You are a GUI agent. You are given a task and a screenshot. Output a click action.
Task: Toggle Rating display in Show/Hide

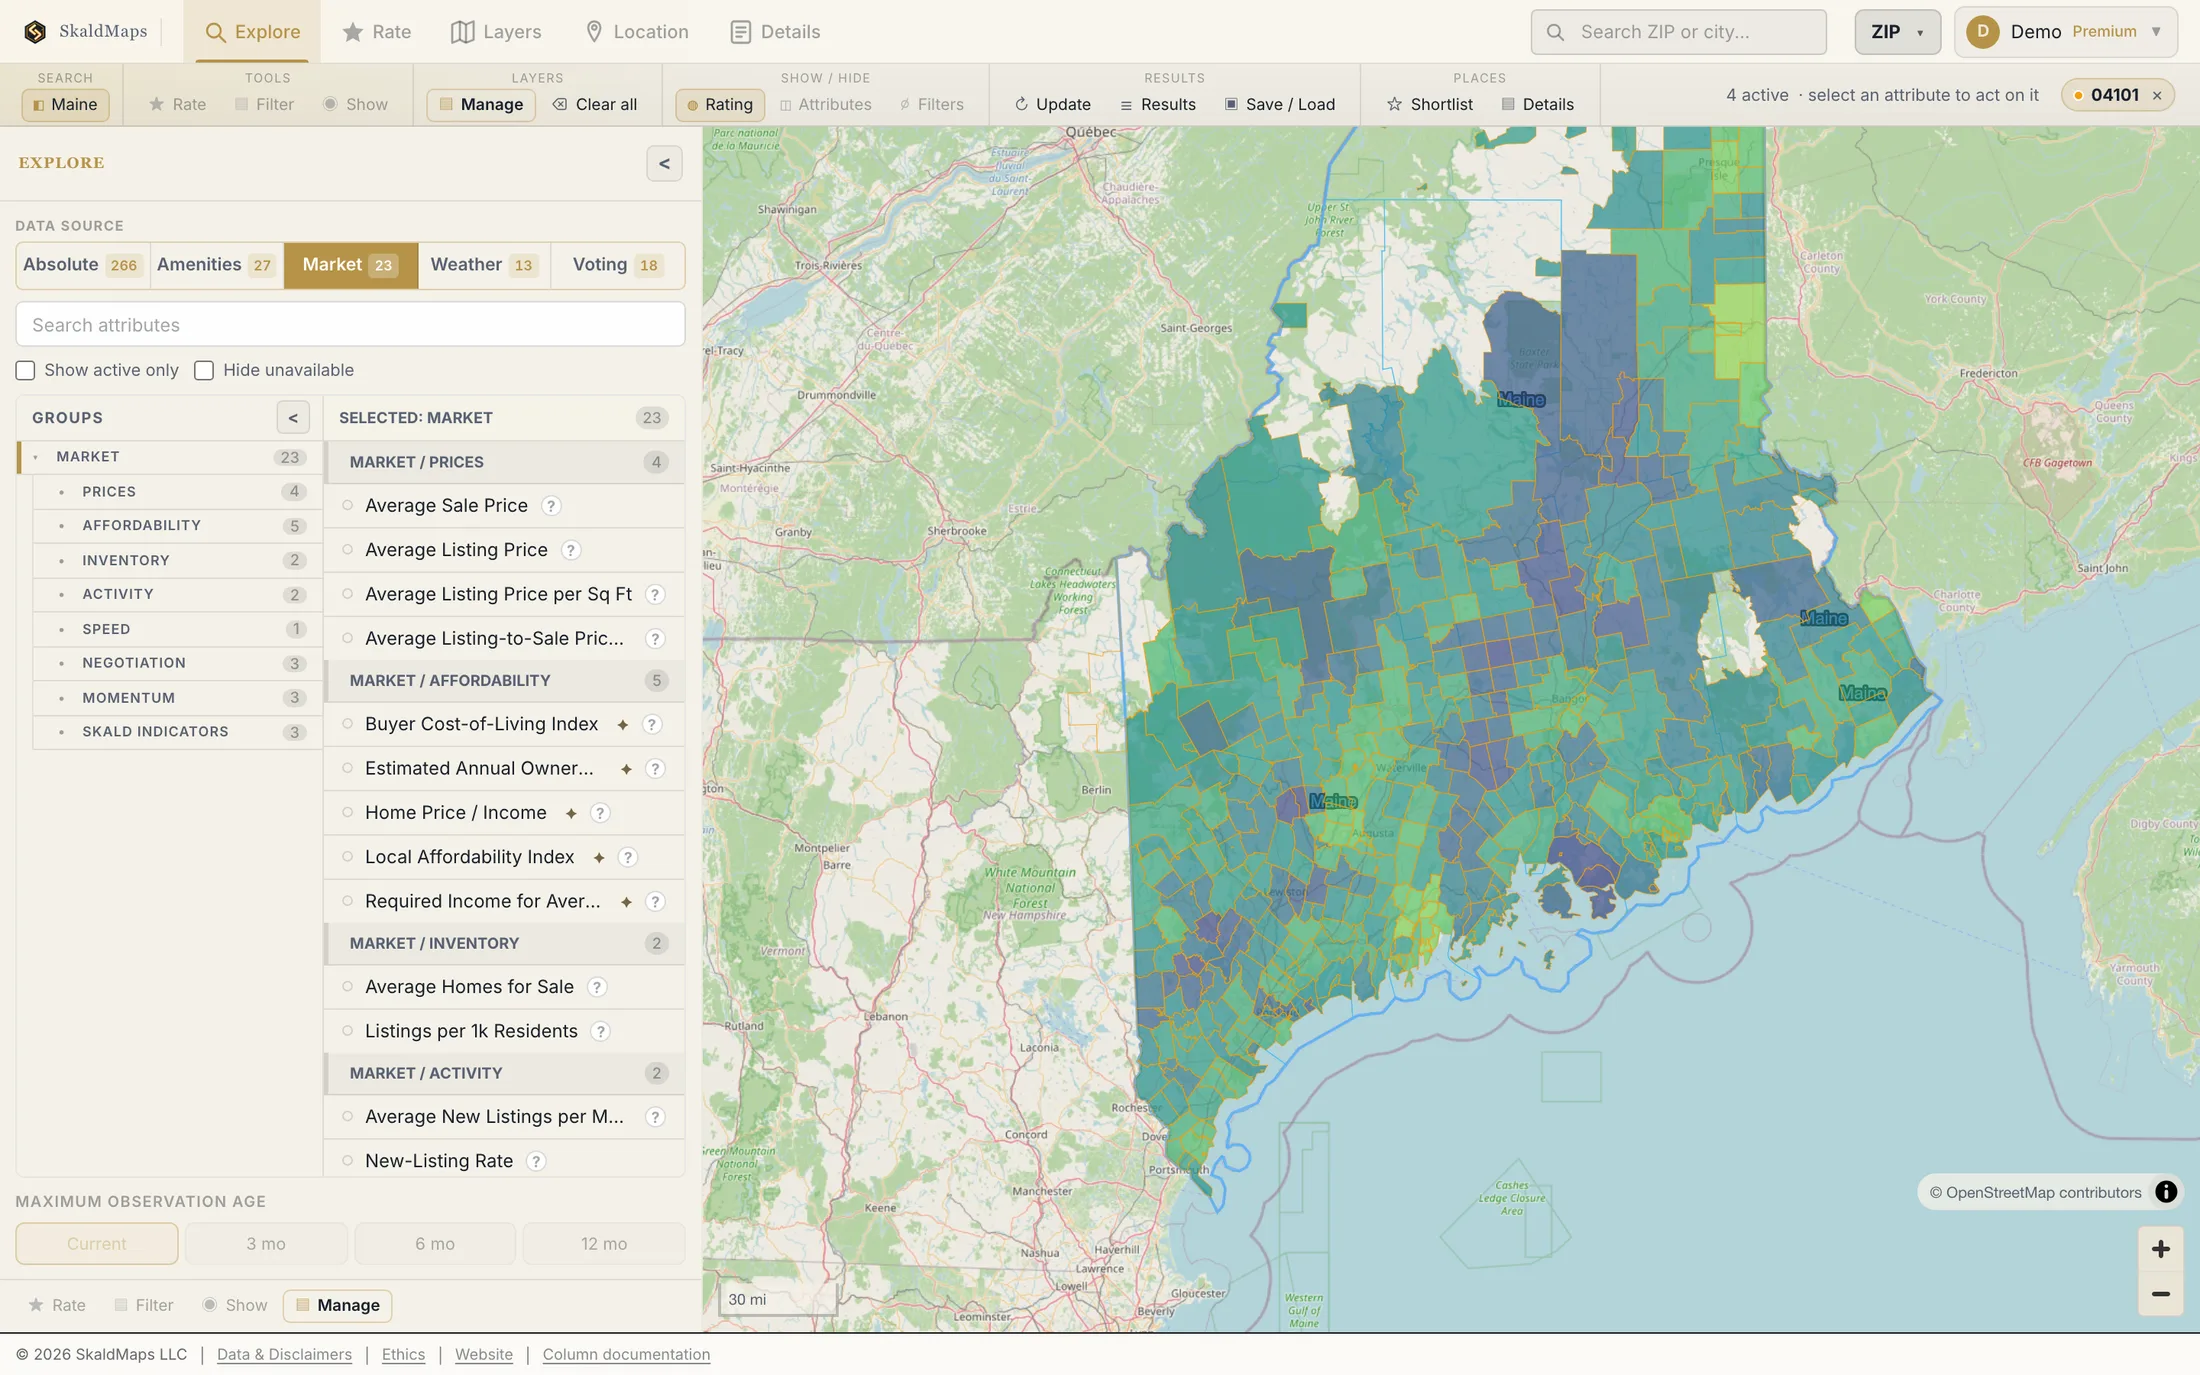pyautogui.click(x=719, y=104)
